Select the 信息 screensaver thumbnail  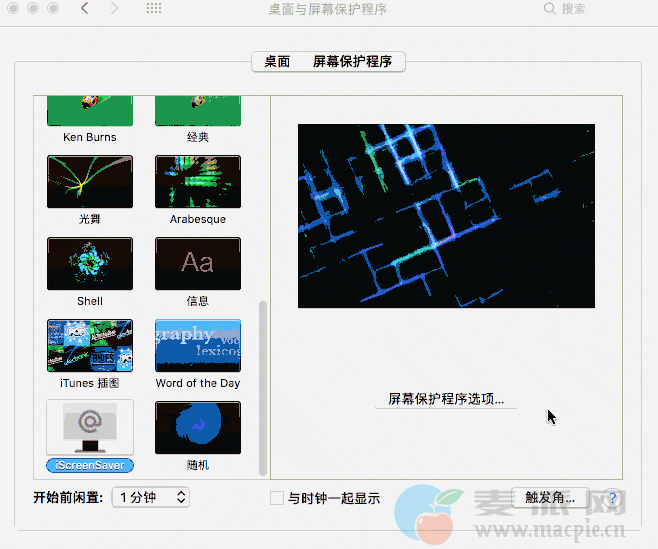198,263
